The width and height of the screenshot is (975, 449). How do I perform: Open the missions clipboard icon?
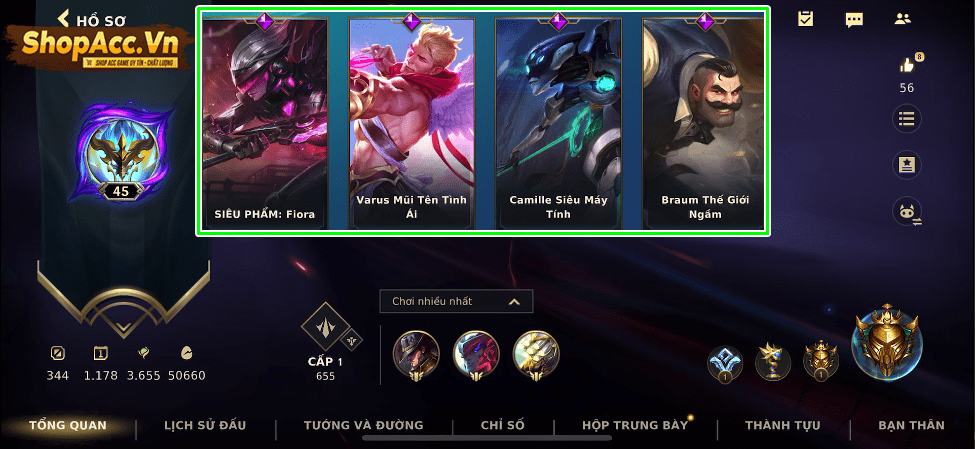(x=805, y=19)
